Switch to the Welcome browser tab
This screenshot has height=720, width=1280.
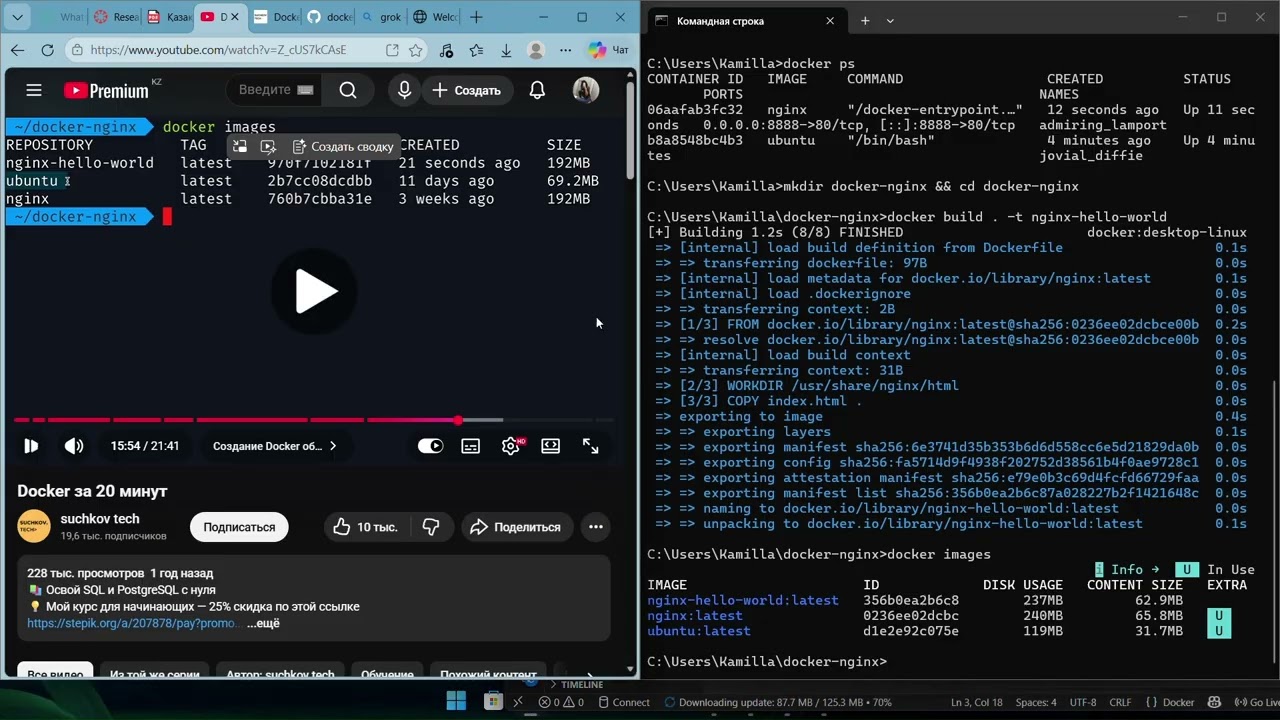[434, 17]
